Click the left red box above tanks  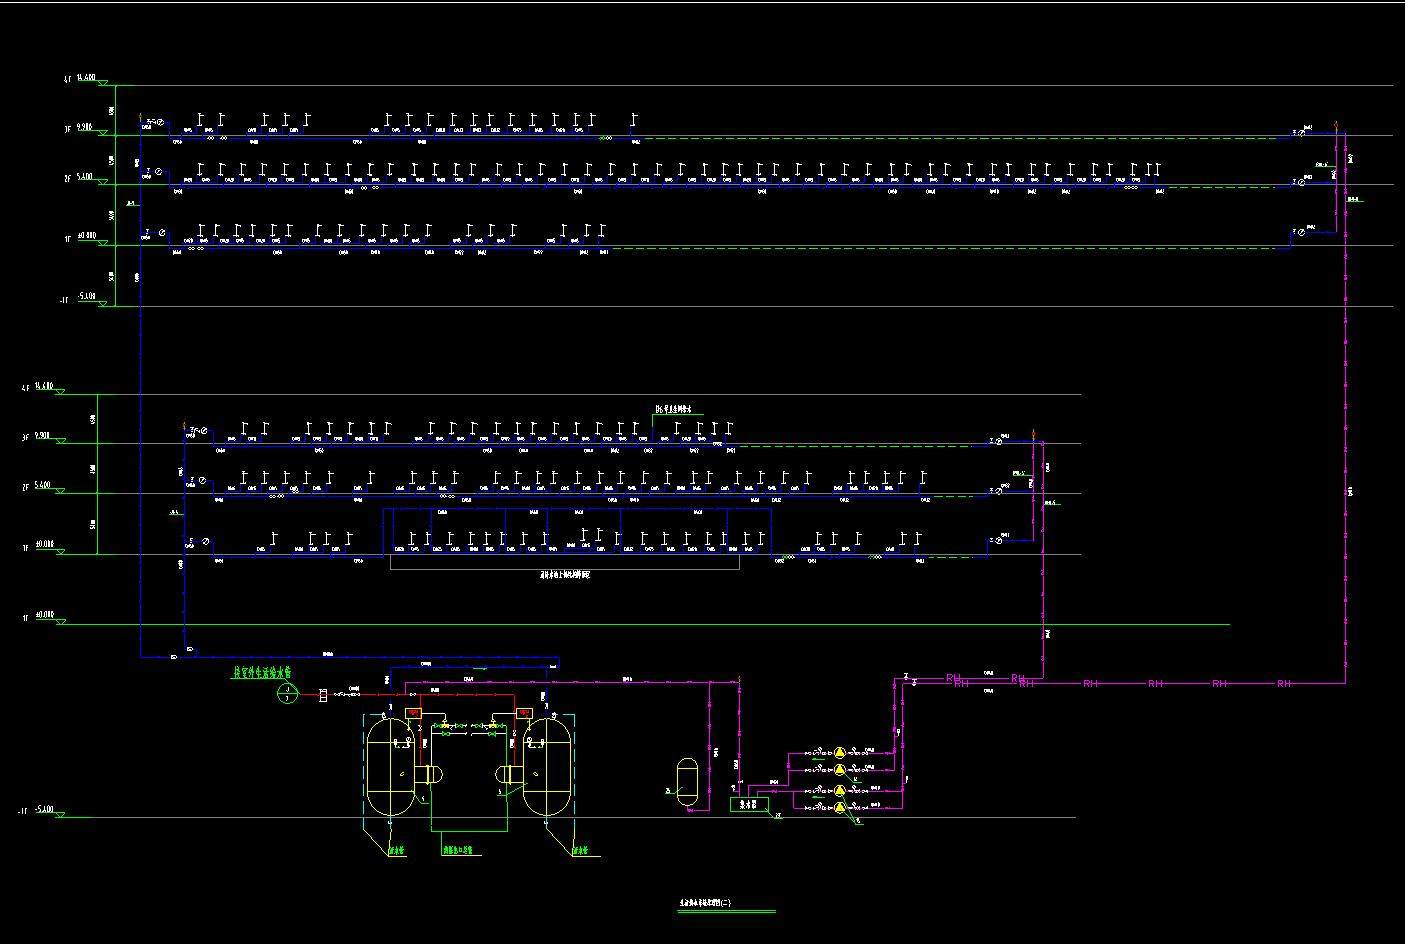point(411,713)
